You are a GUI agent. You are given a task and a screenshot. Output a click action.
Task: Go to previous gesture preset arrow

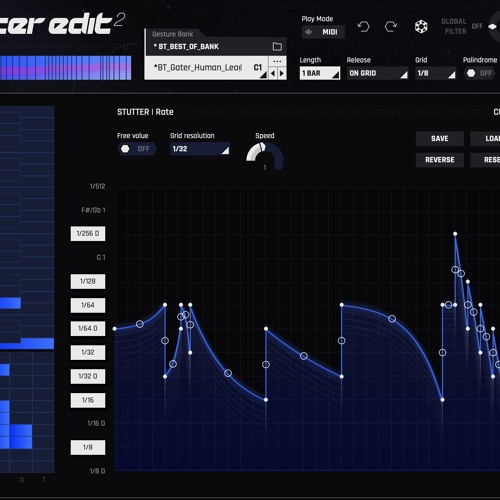[x=273, y=73]
